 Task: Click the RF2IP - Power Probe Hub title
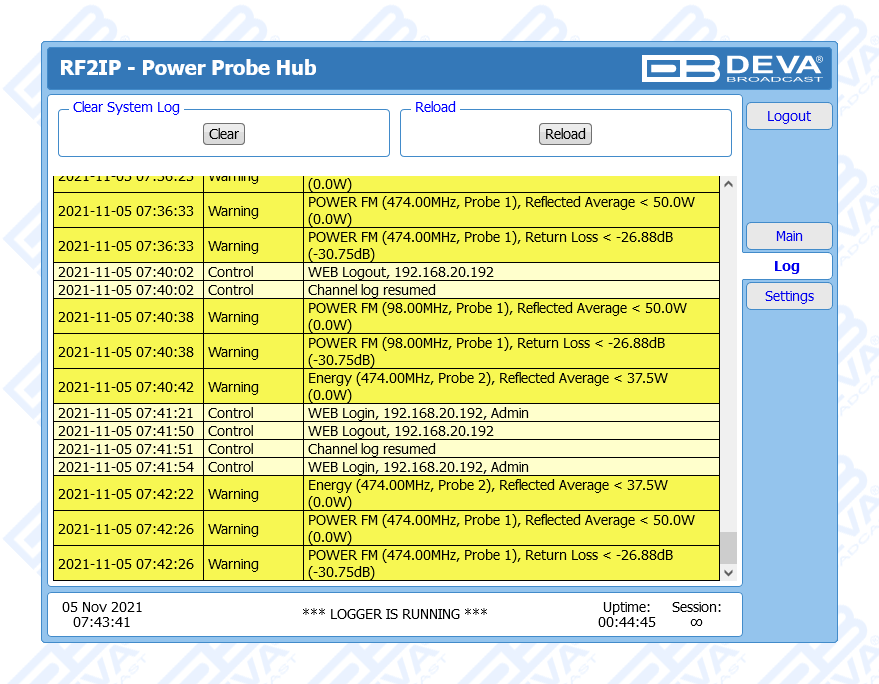[x=188, y=68]
